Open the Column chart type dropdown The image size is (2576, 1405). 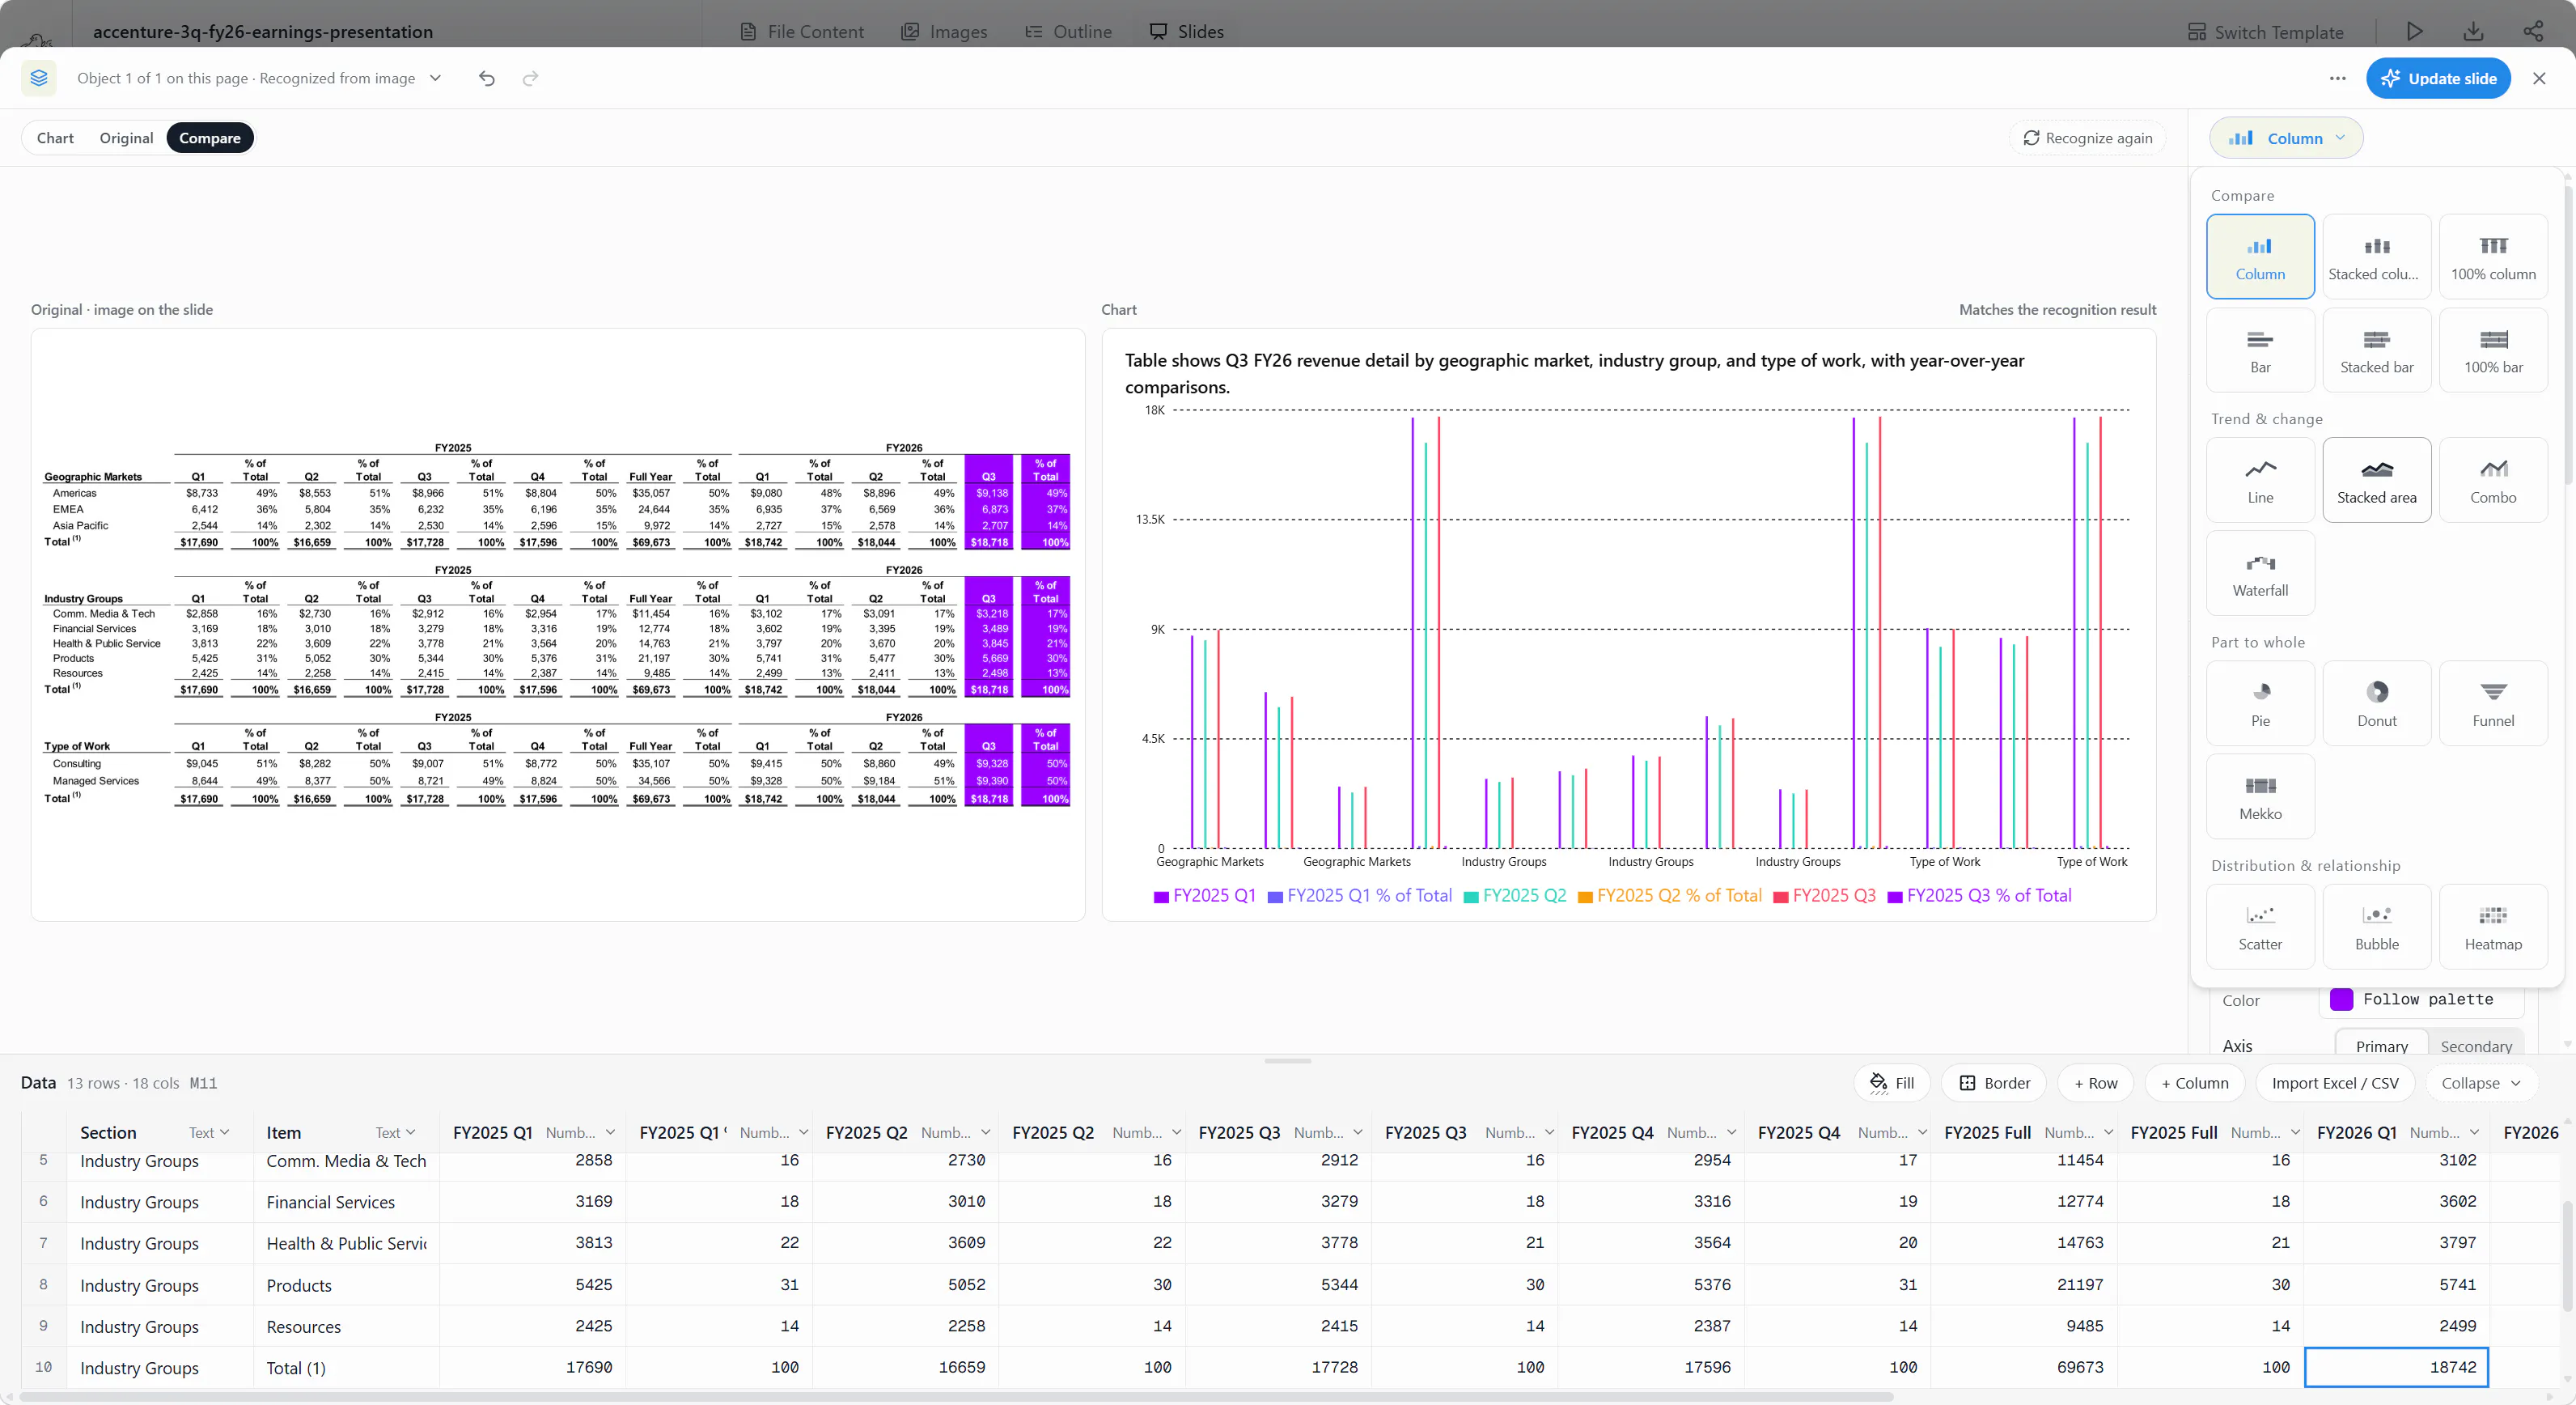click(x=2285, y=138)
